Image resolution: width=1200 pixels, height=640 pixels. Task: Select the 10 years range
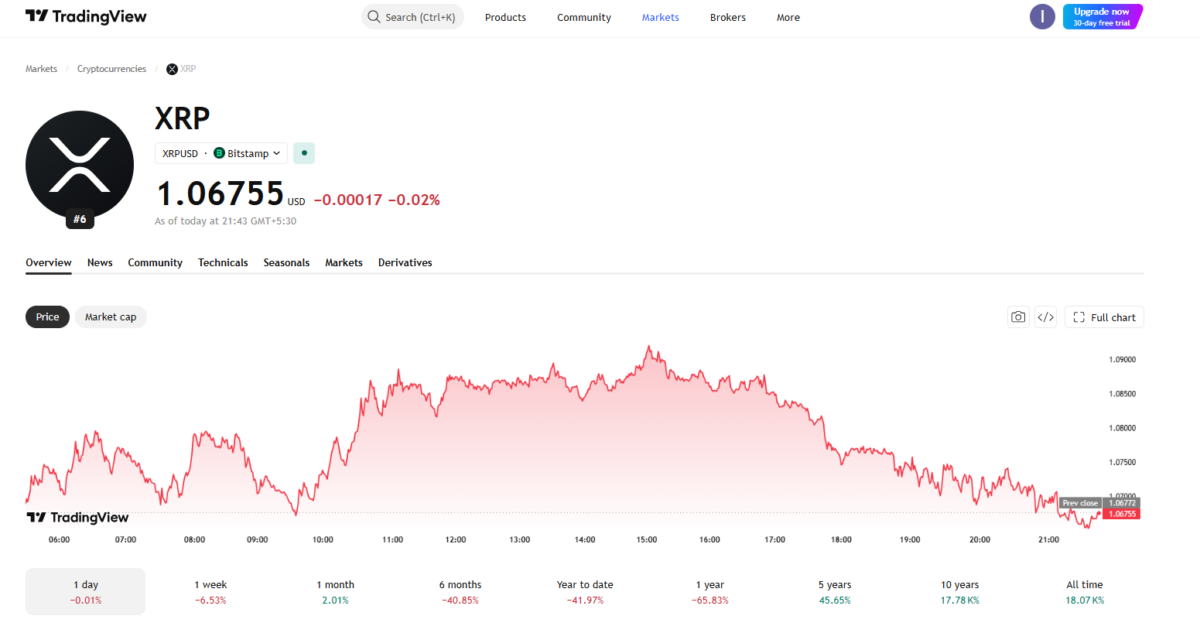tap(960, 592)
